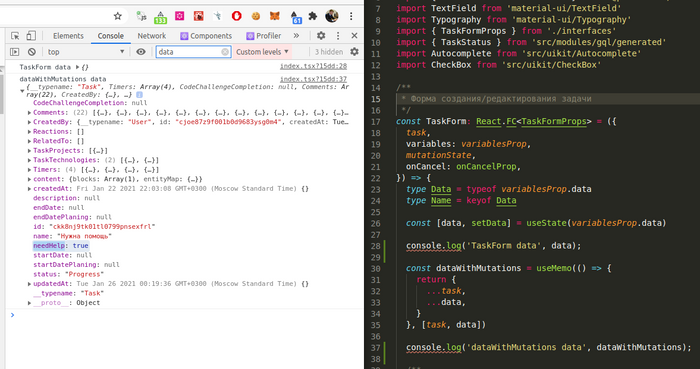Expand the TaskTechnologies entry
The height and width of the screenshot is (369, 700).
point(29,160)
